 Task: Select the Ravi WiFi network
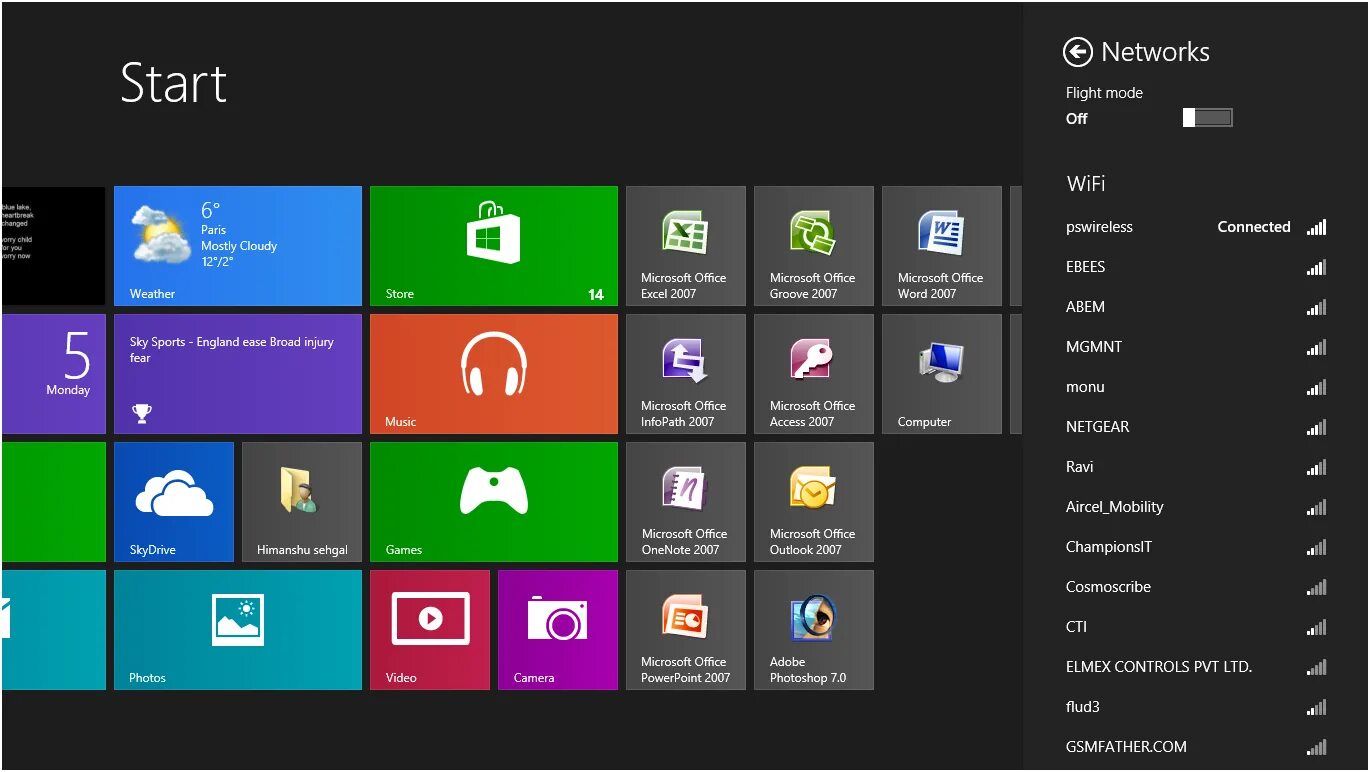(x=1196, y=467)
